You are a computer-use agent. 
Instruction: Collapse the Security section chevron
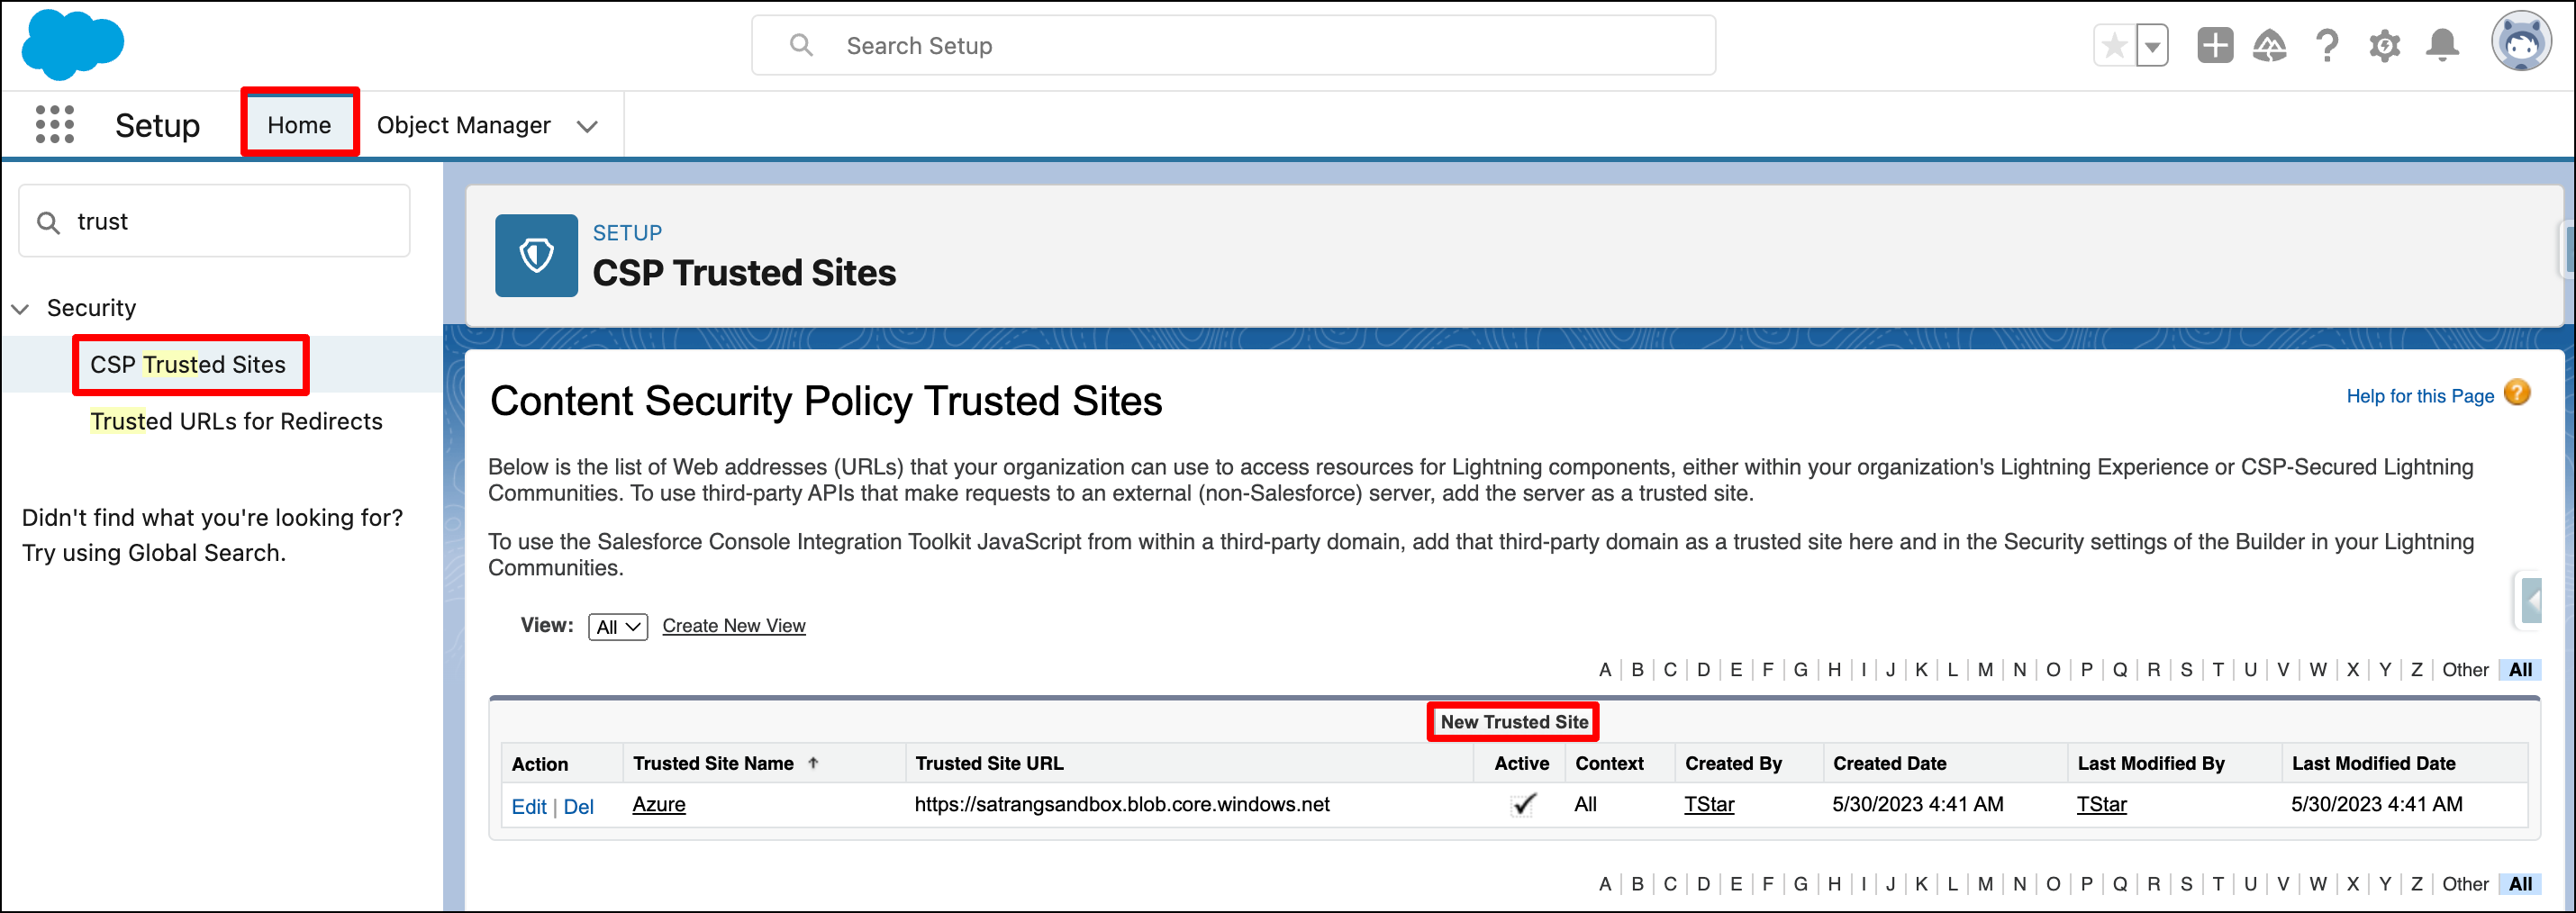click(x=21, y=308)
